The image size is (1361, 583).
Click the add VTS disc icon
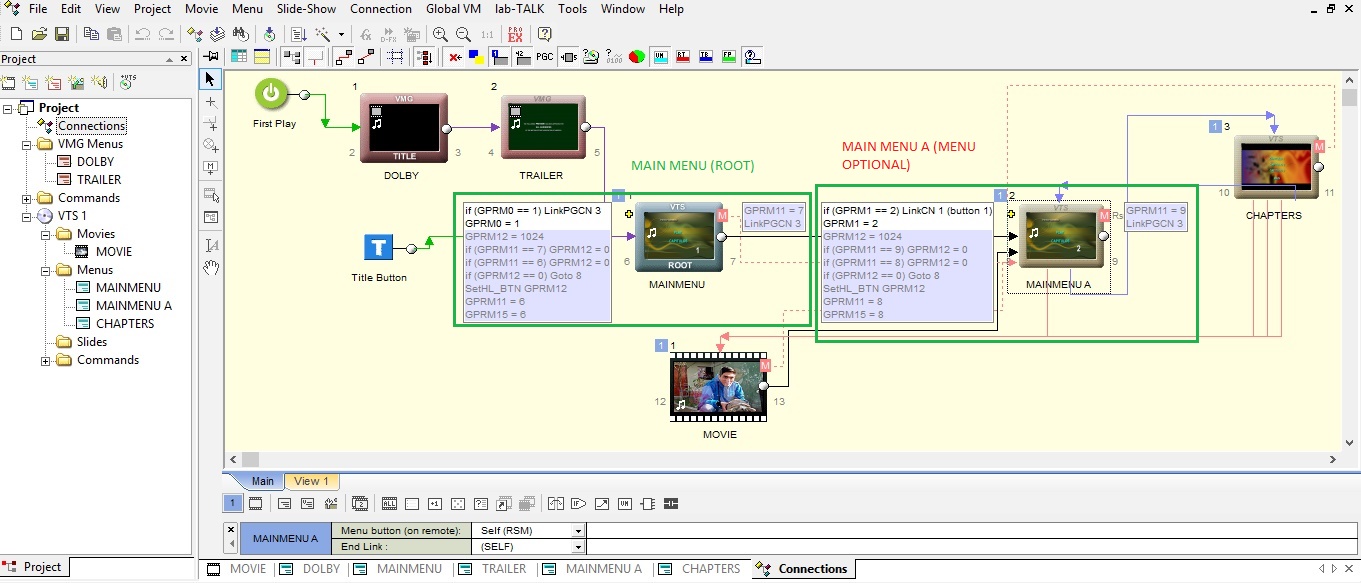pyautogui.click(x=128, y=82)
